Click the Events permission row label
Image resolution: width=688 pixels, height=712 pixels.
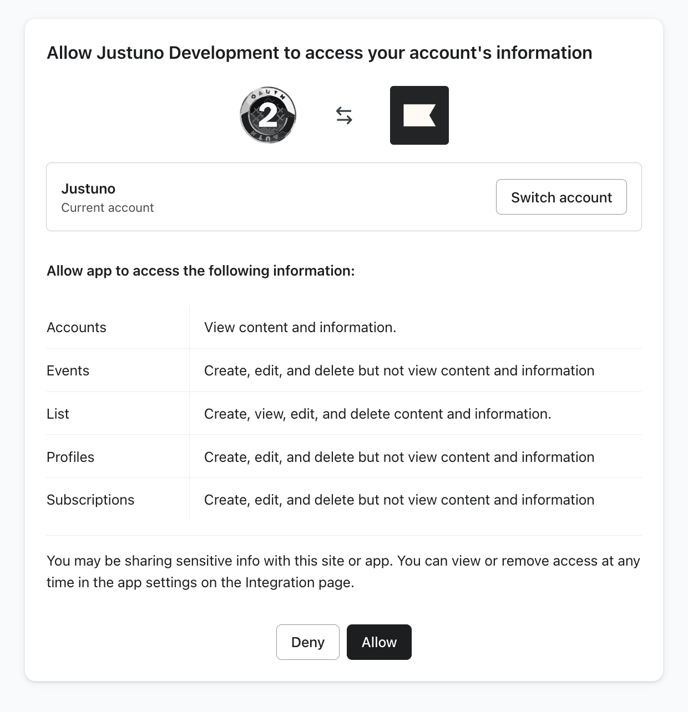pos(68,371)
